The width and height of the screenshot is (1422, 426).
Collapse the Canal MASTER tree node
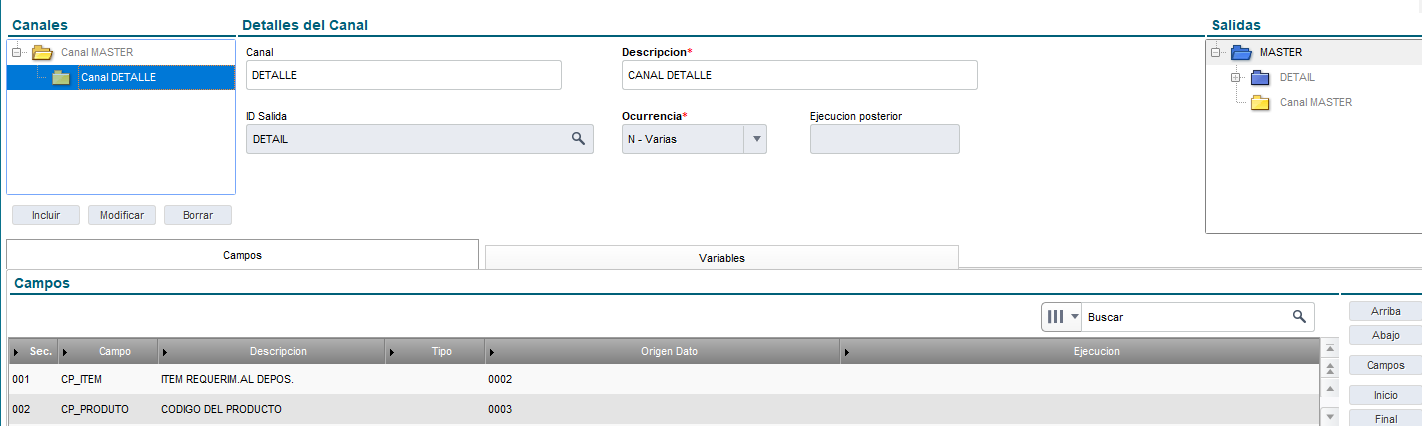(16, 52)
